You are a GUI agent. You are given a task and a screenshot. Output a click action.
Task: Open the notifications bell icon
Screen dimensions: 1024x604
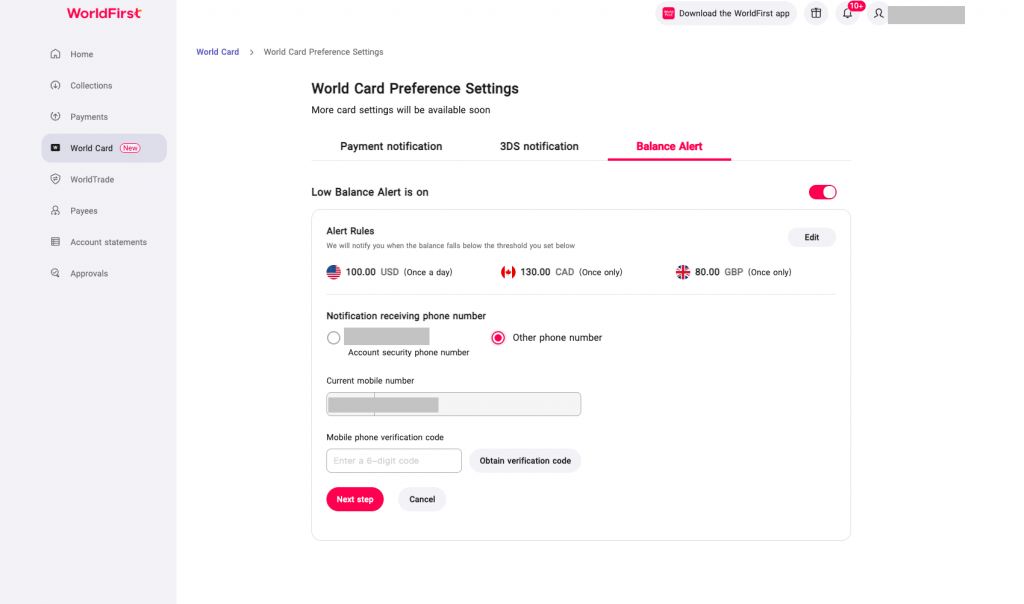click(x=848, y=13)
